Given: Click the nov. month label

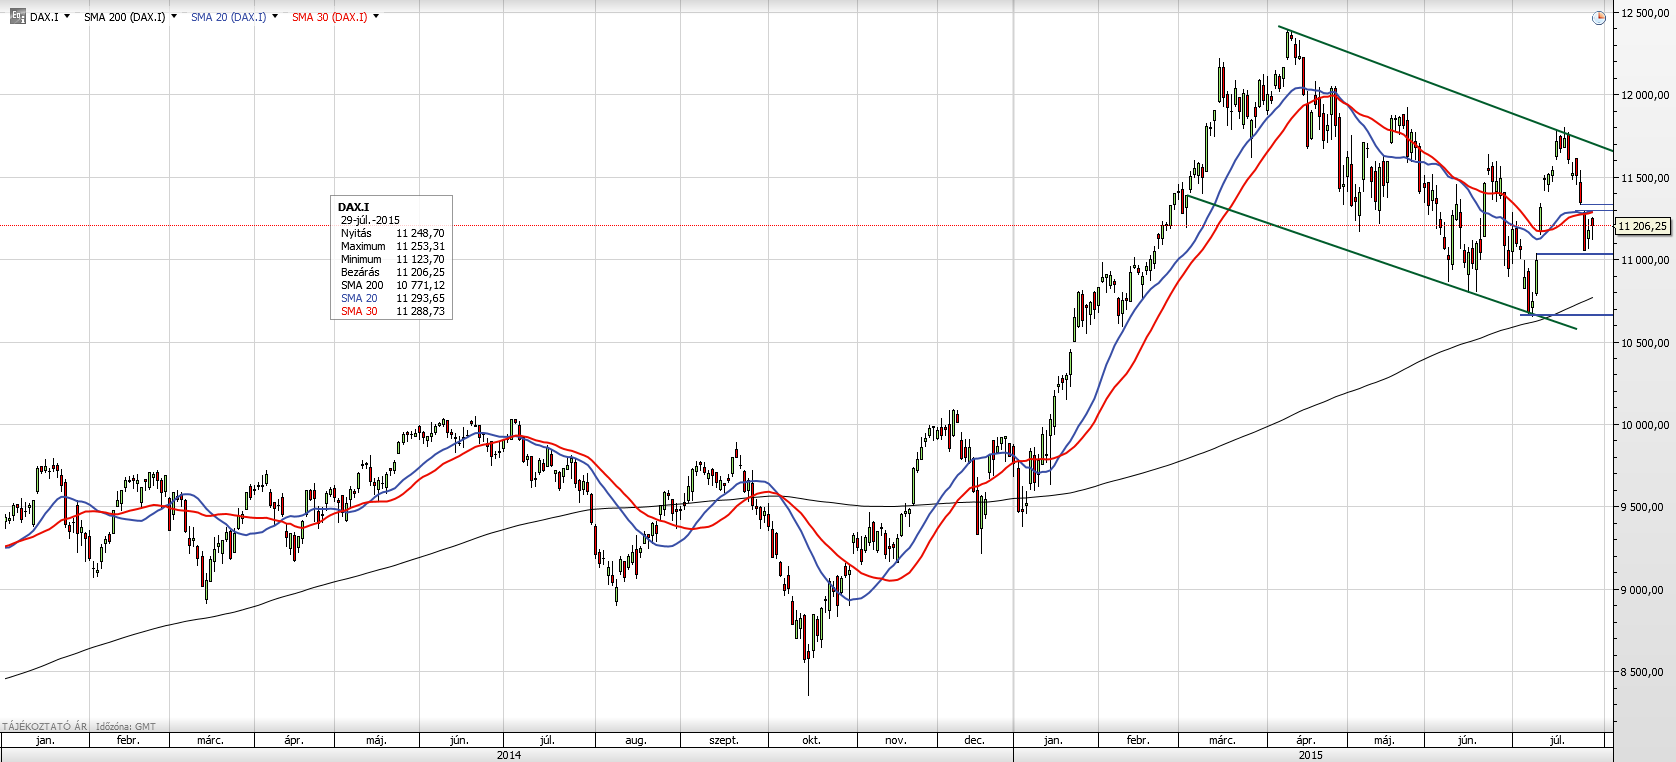Looking at the screenshot, I should pos(896,741).
